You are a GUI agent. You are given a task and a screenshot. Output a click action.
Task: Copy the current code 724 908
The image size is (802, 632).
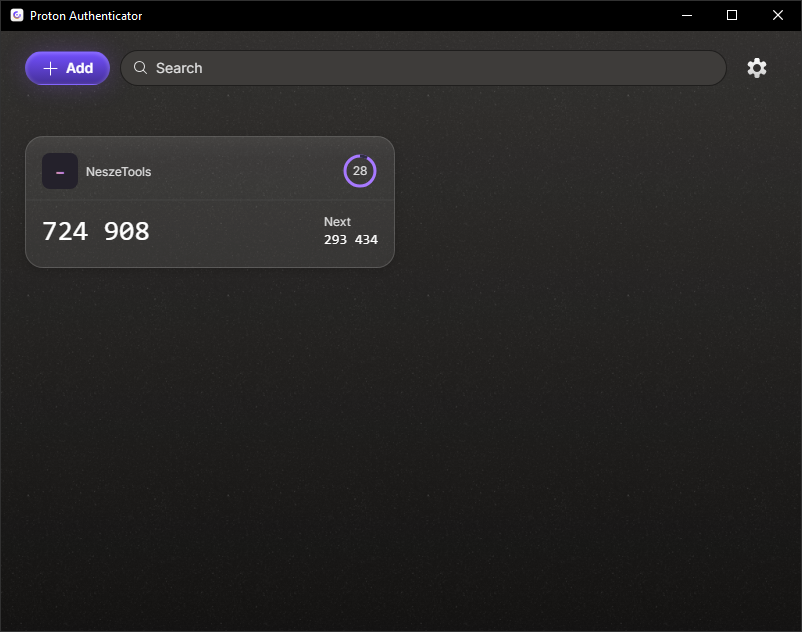pyautogui.click(x=95, y=231)
